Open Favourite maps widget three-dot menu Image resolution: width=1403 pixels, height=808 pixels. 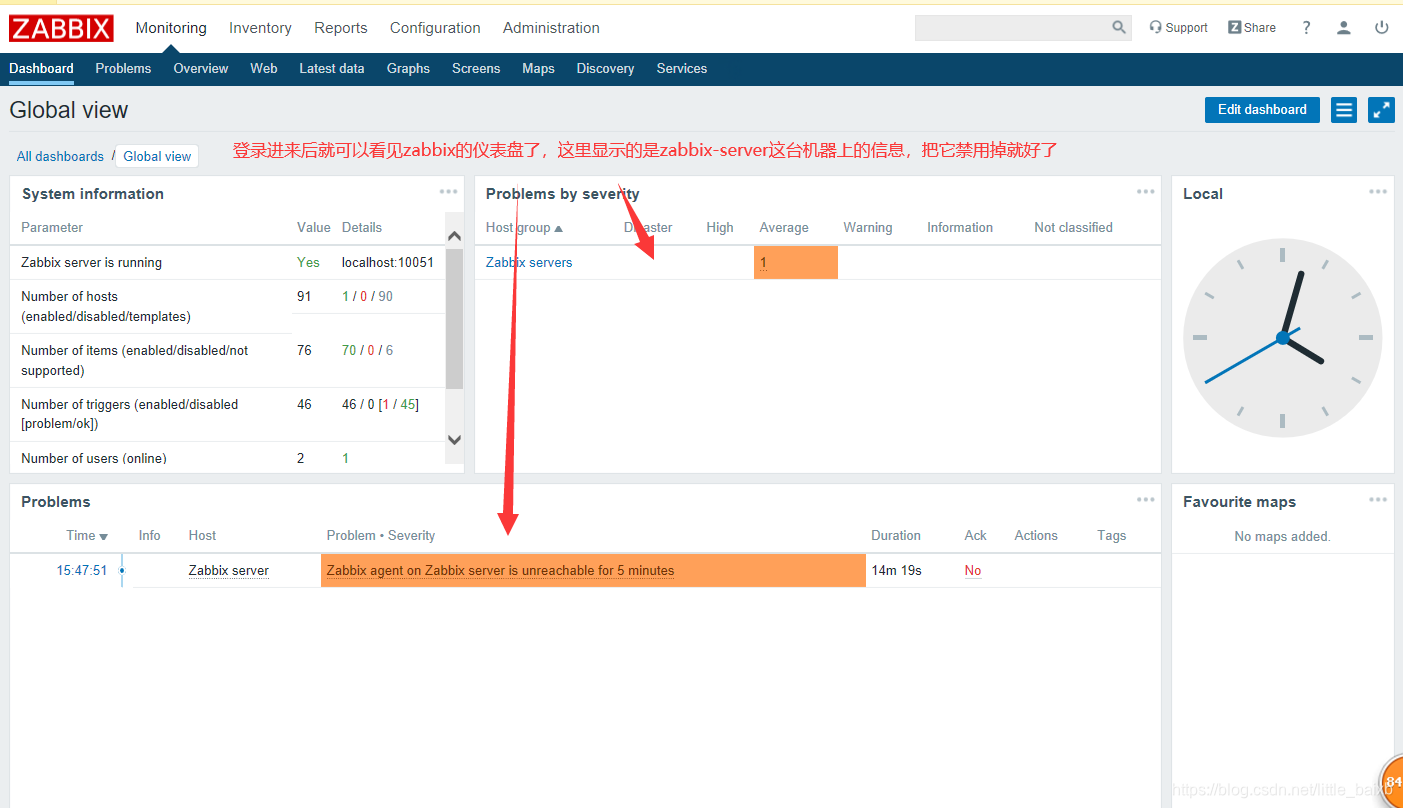(x=1378, y=500)
